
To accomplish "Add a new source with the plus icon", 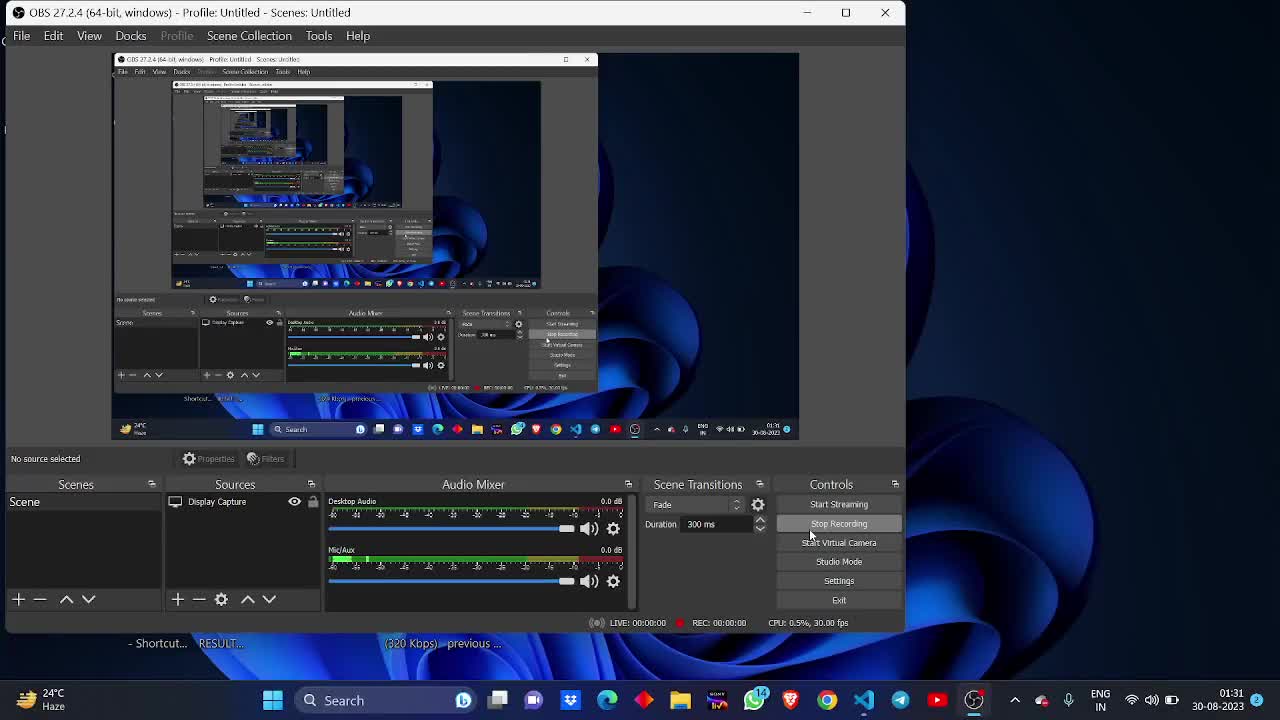I will coord(177,599).
